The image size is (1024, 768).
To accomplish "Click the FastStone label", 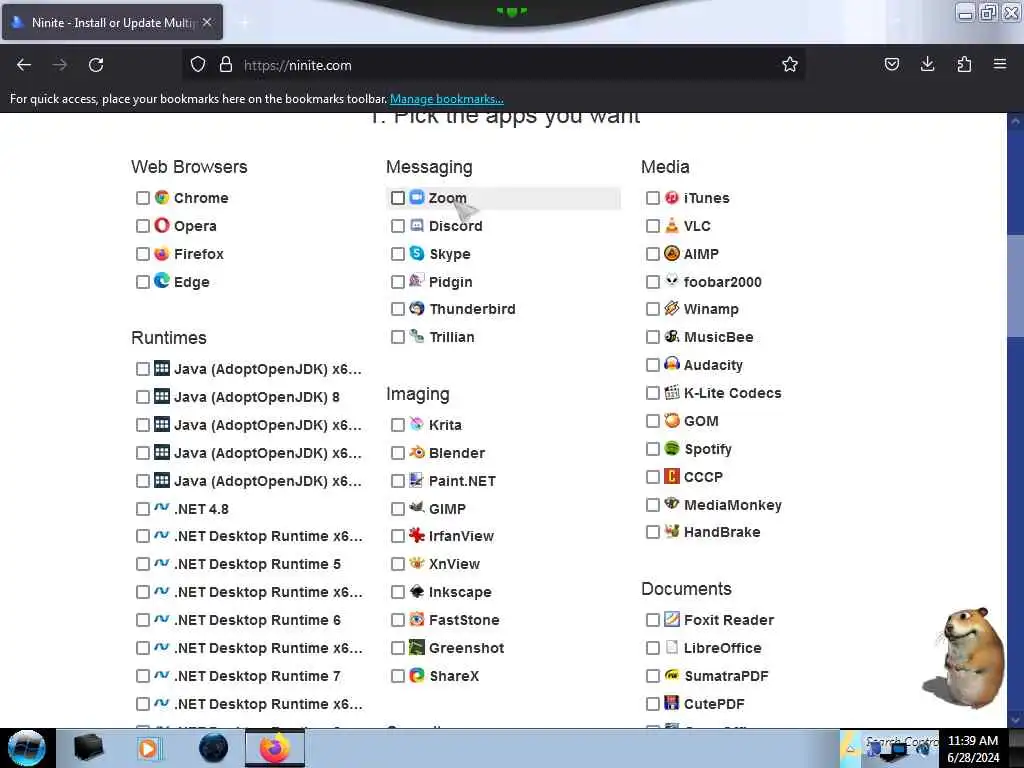I will (464, 620).
